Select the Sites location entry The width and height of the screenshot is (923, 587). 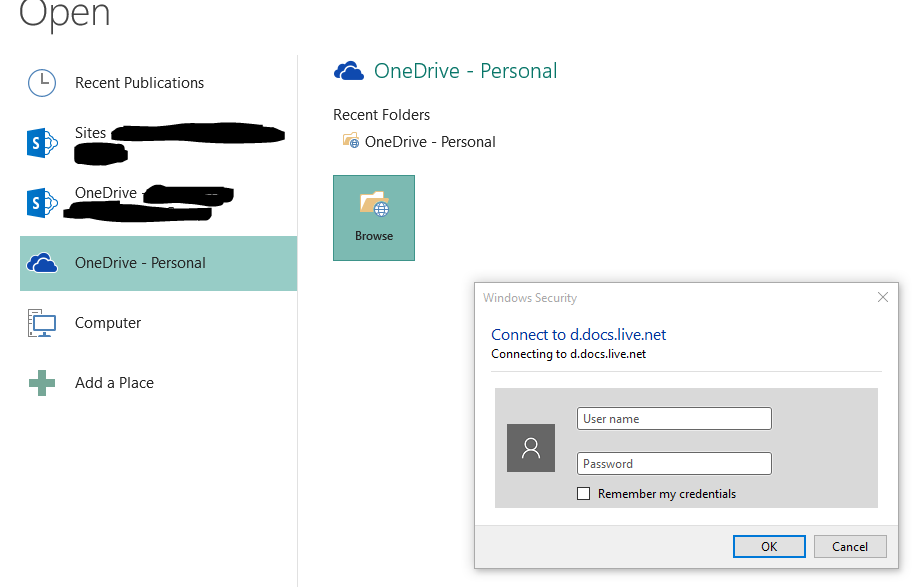158,143
